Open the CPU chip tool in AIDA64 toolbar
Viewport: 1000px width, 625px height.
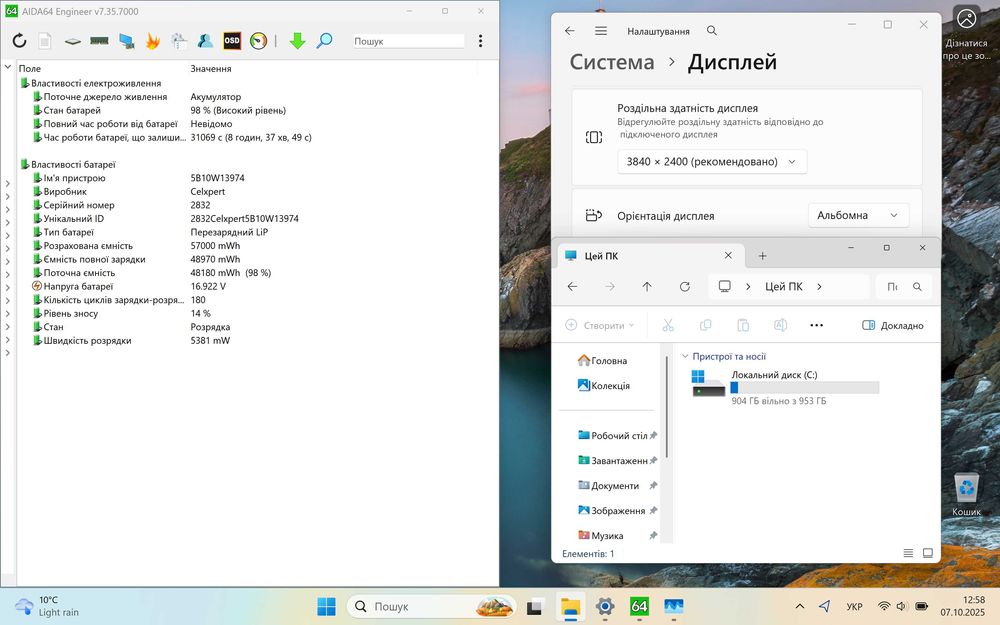[73, 41]
